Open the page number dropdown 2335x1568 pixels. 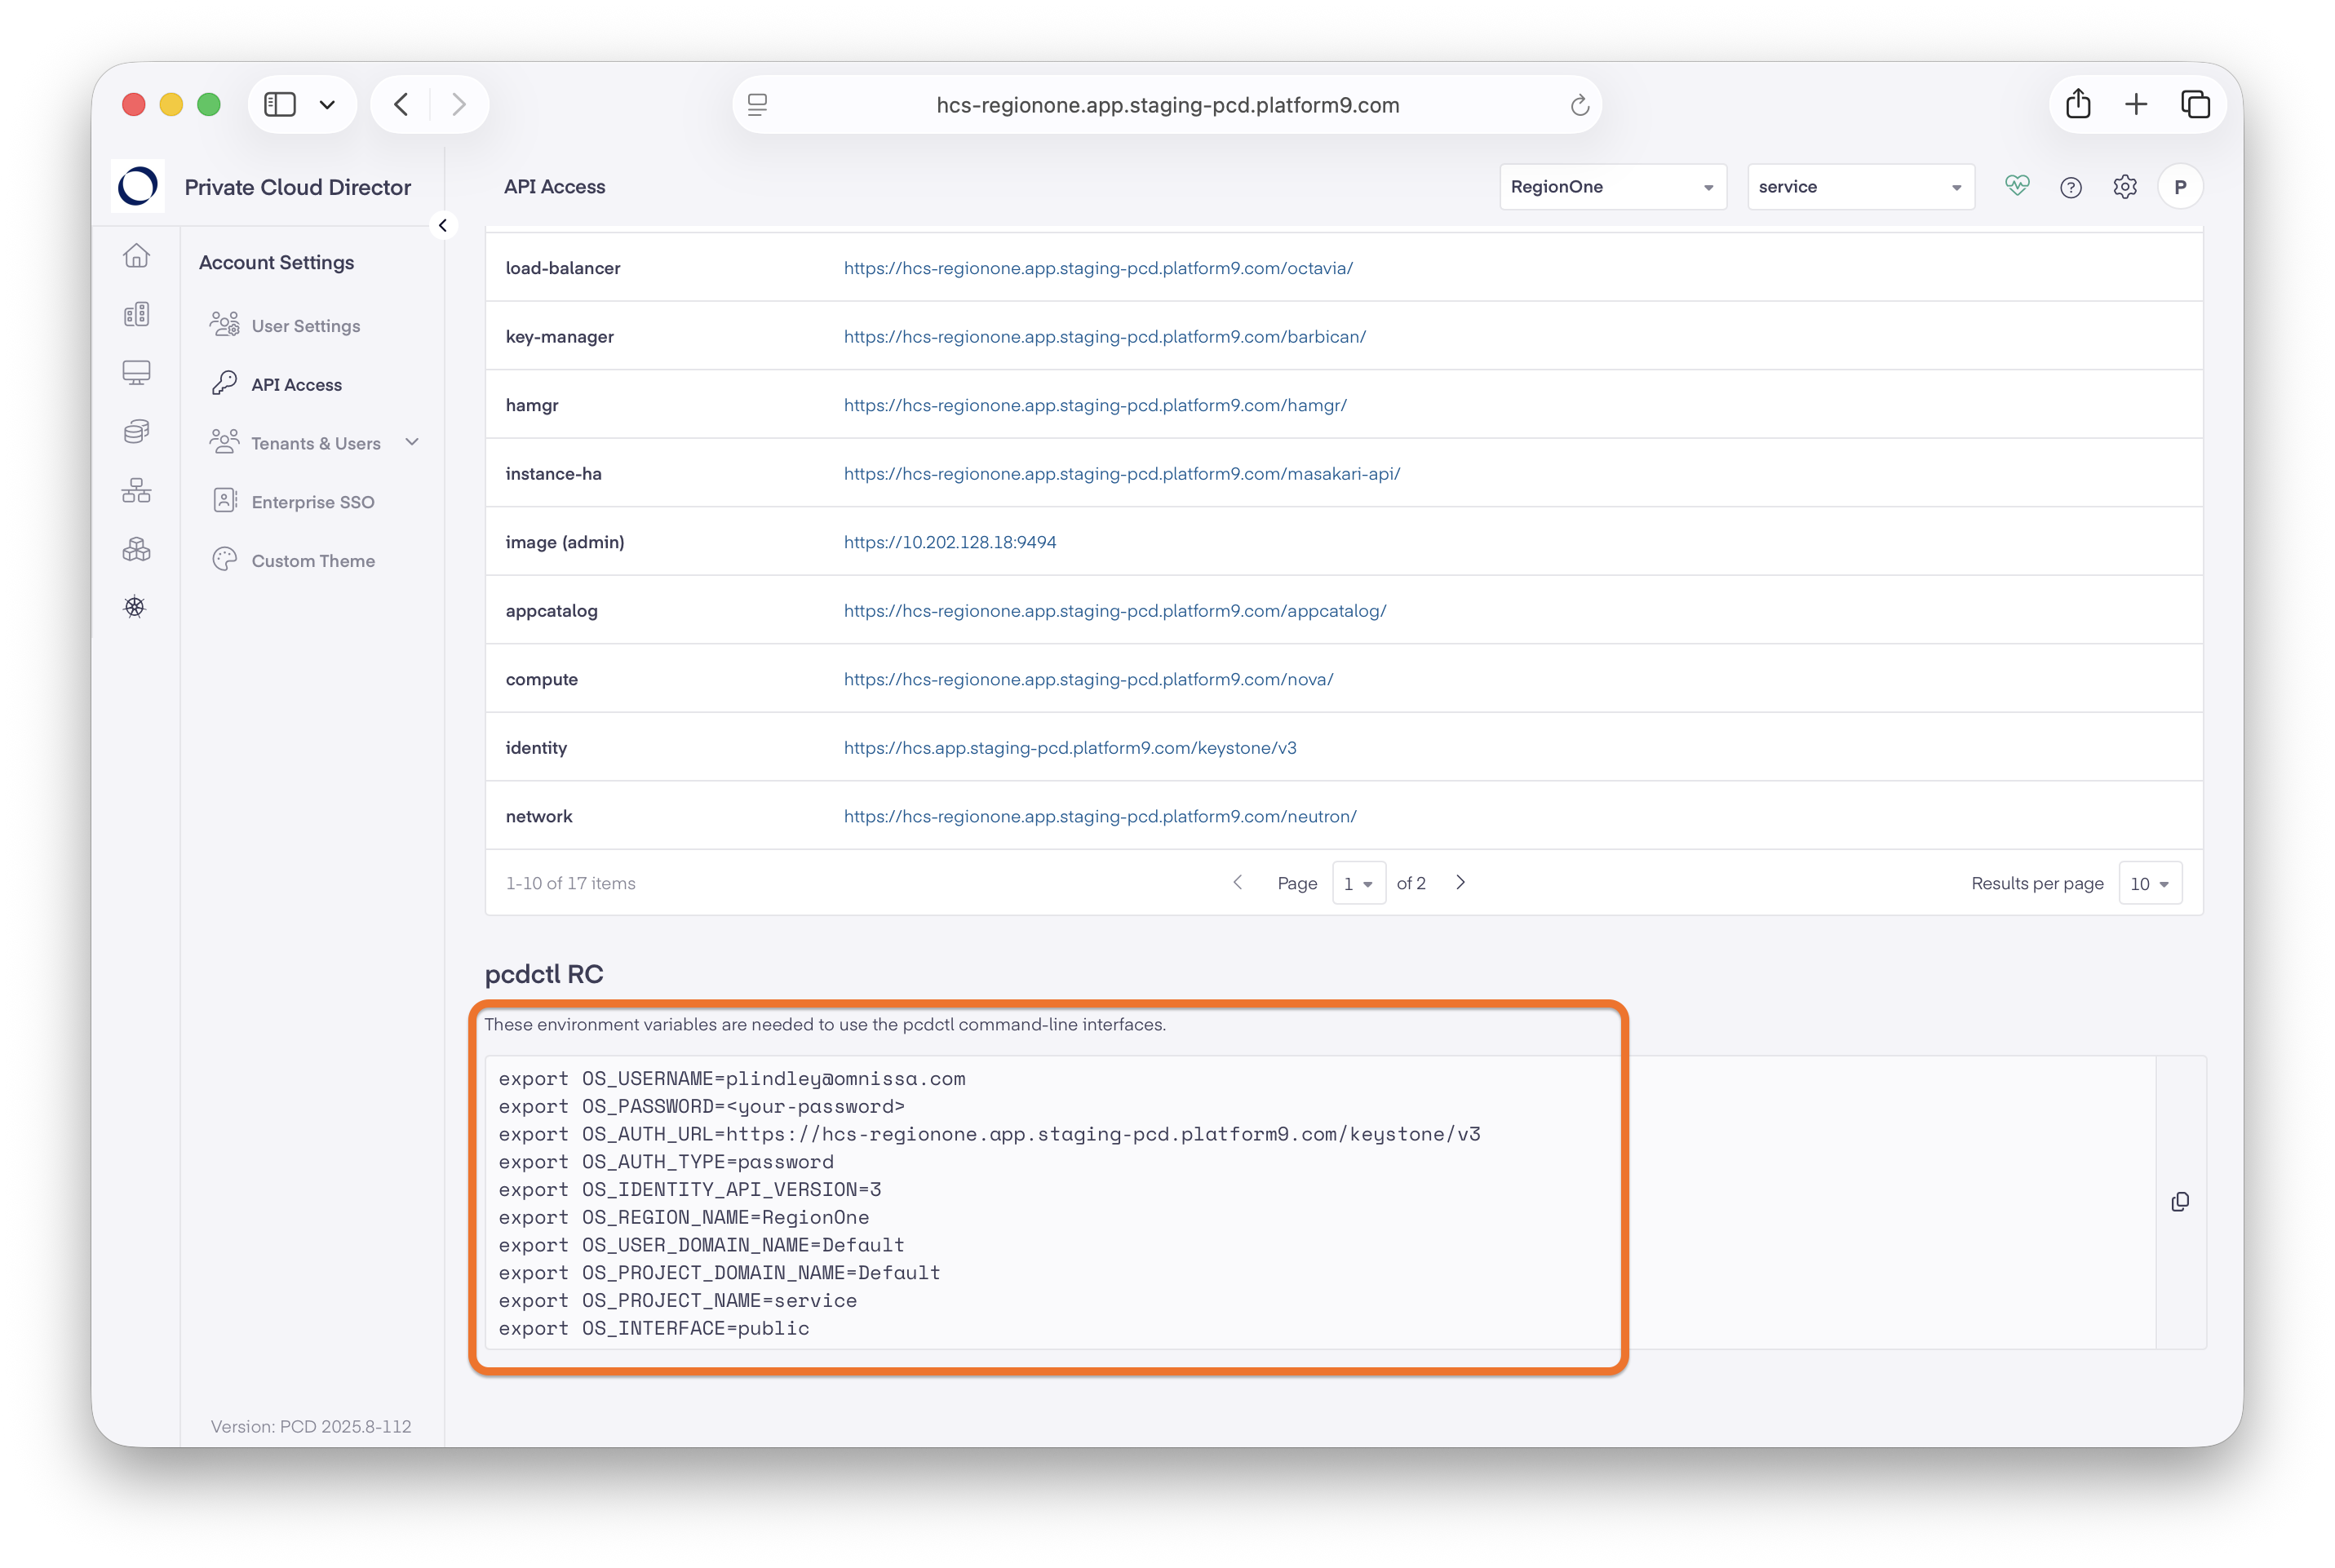tap(1358, 883)
